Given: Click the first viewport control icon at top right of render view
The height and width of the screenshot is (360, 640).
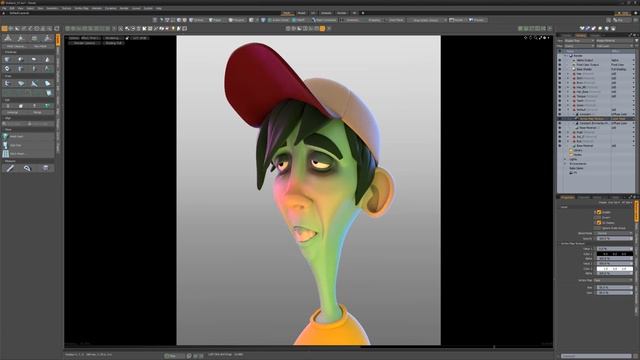Looking at the screenshot, I should click(526, 38).
